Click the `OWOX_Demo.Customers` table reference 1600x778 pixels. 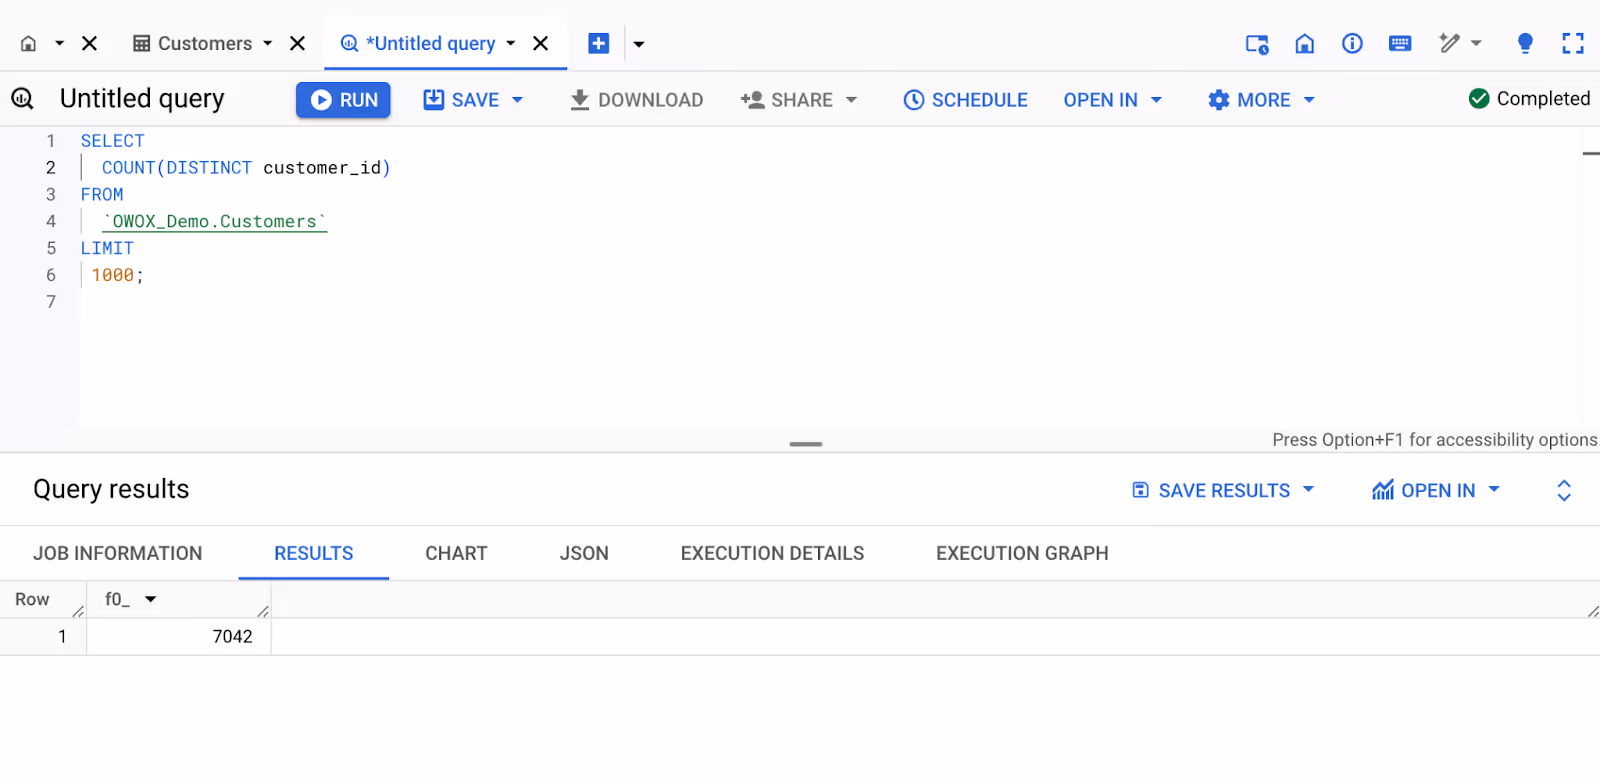(215, 222)
